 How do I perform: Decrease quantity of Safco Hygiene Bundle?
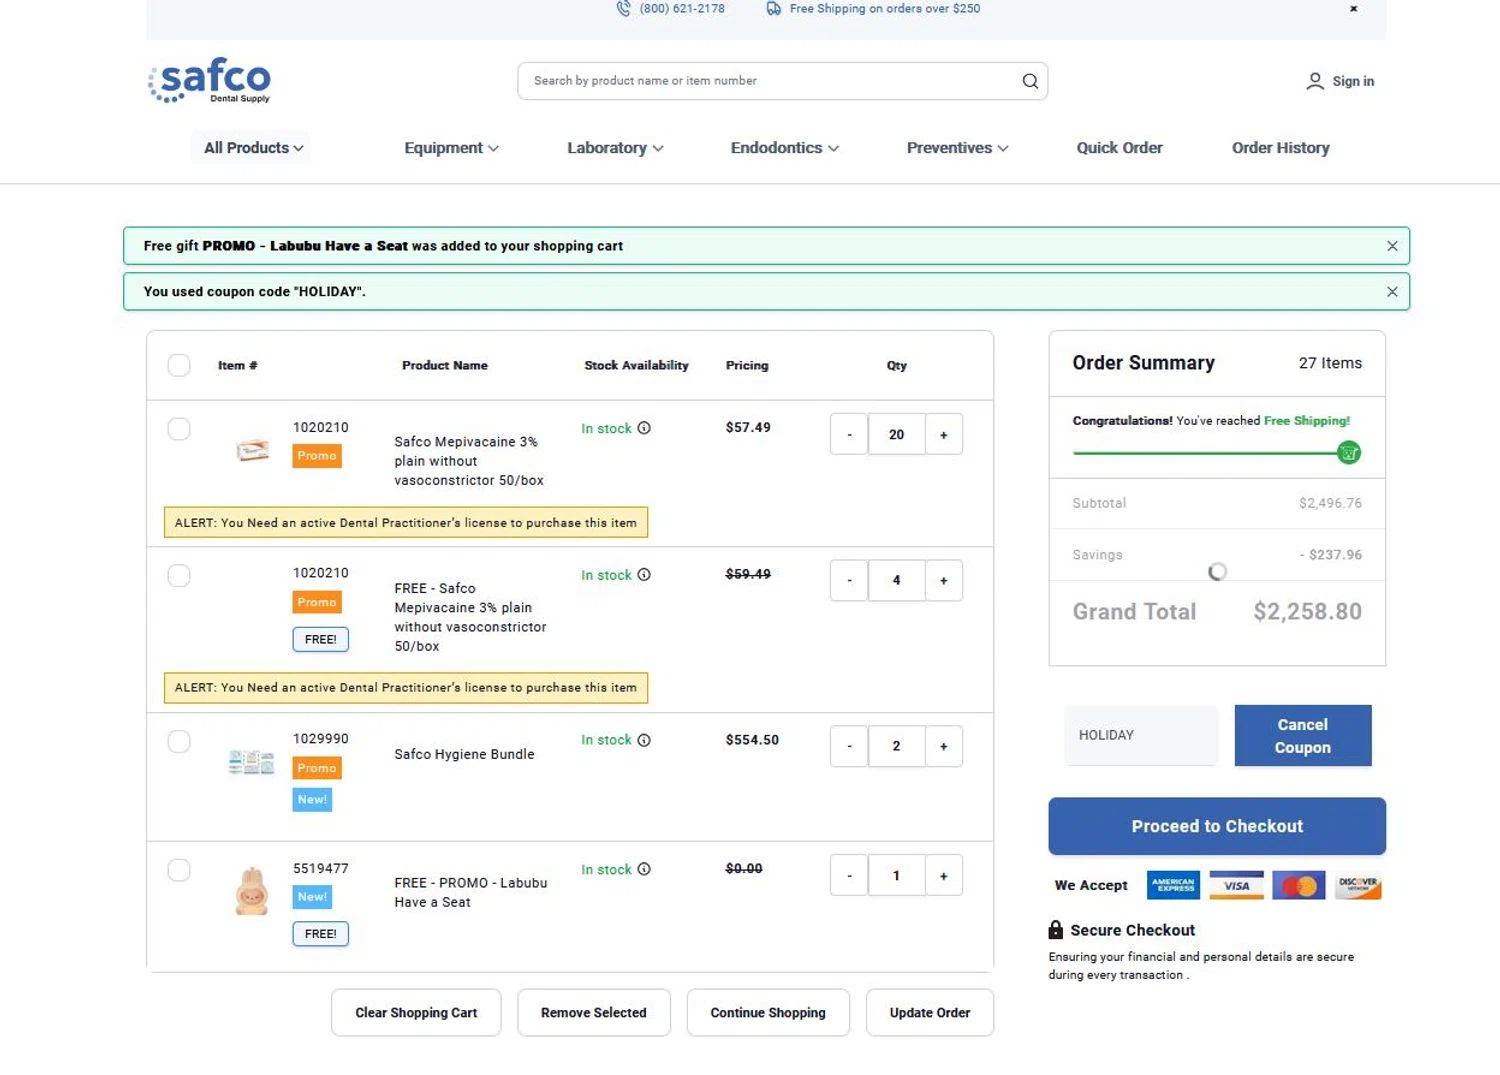849,746
